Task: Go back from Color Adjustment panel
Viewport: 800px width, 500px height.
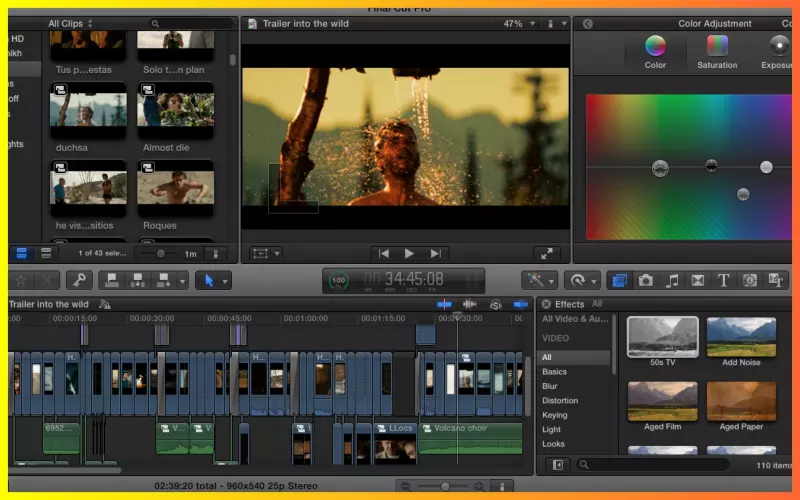Action: pyautogui.click(x=588, y=23)
